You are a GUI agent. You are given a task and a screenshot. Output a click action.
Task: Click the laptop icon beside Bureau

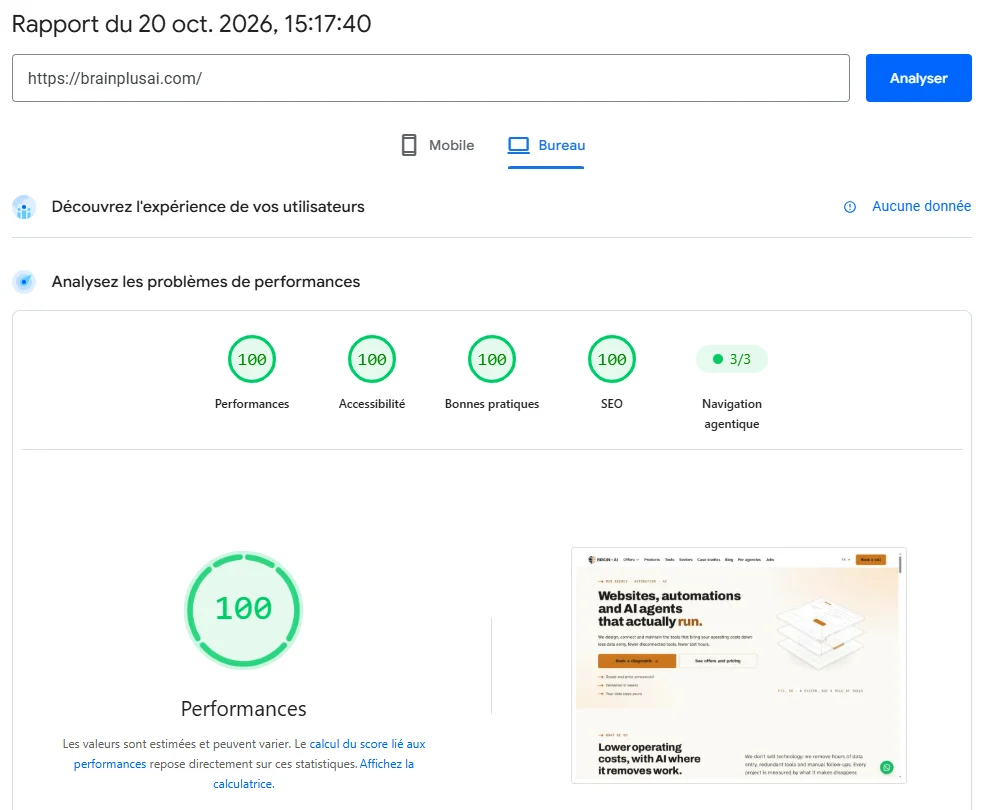pyautogui.click(x=519, y=145)
